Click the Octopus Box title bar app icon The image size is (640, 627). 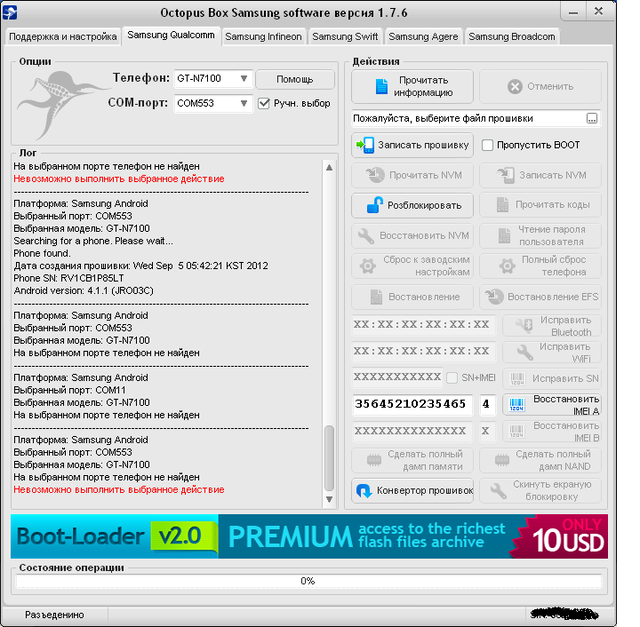10,13
